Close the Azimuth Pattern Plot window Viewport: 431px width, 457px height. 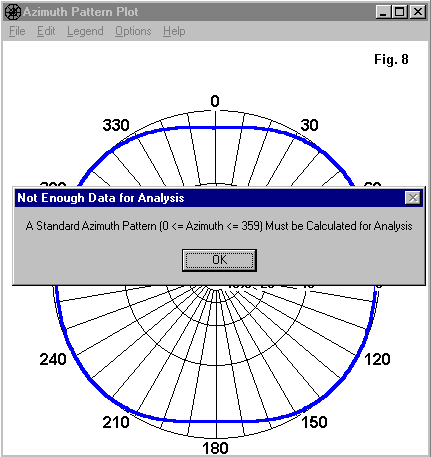417,12
